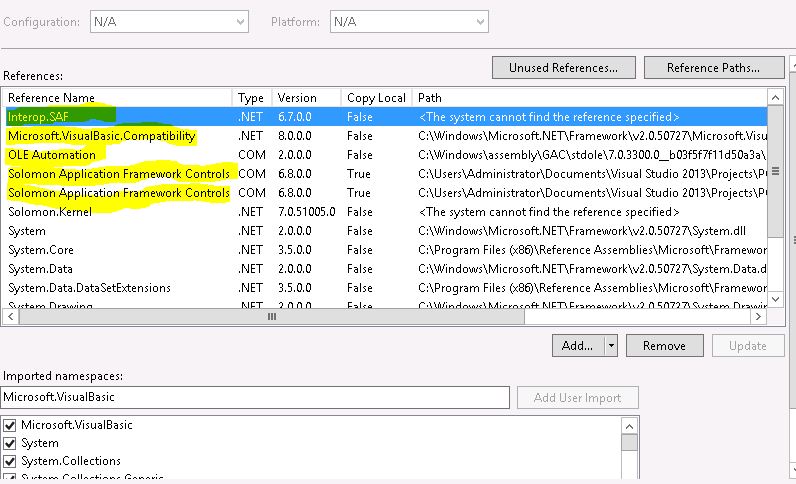Click the namespaces list scrollbar thumb
Screen dimensions: 796x484
coord(629,442)
